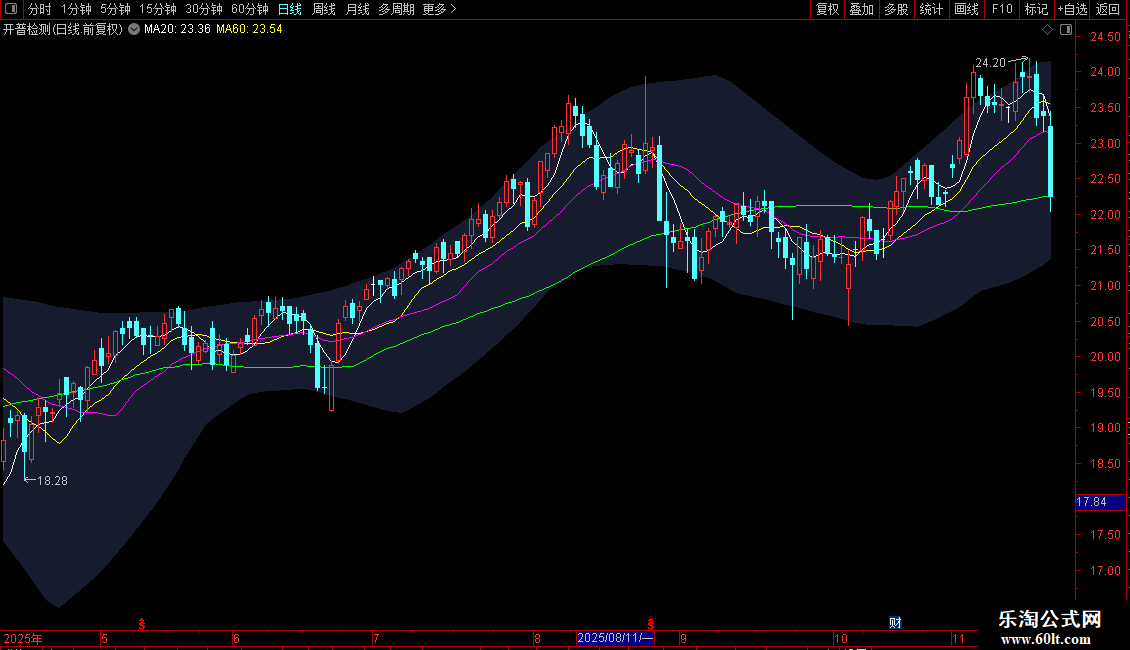This screenshot has height=650, width=1130.
Task: Open the 复权 adjustment menu
Action: pyautogui.click(x=827, y=9)
